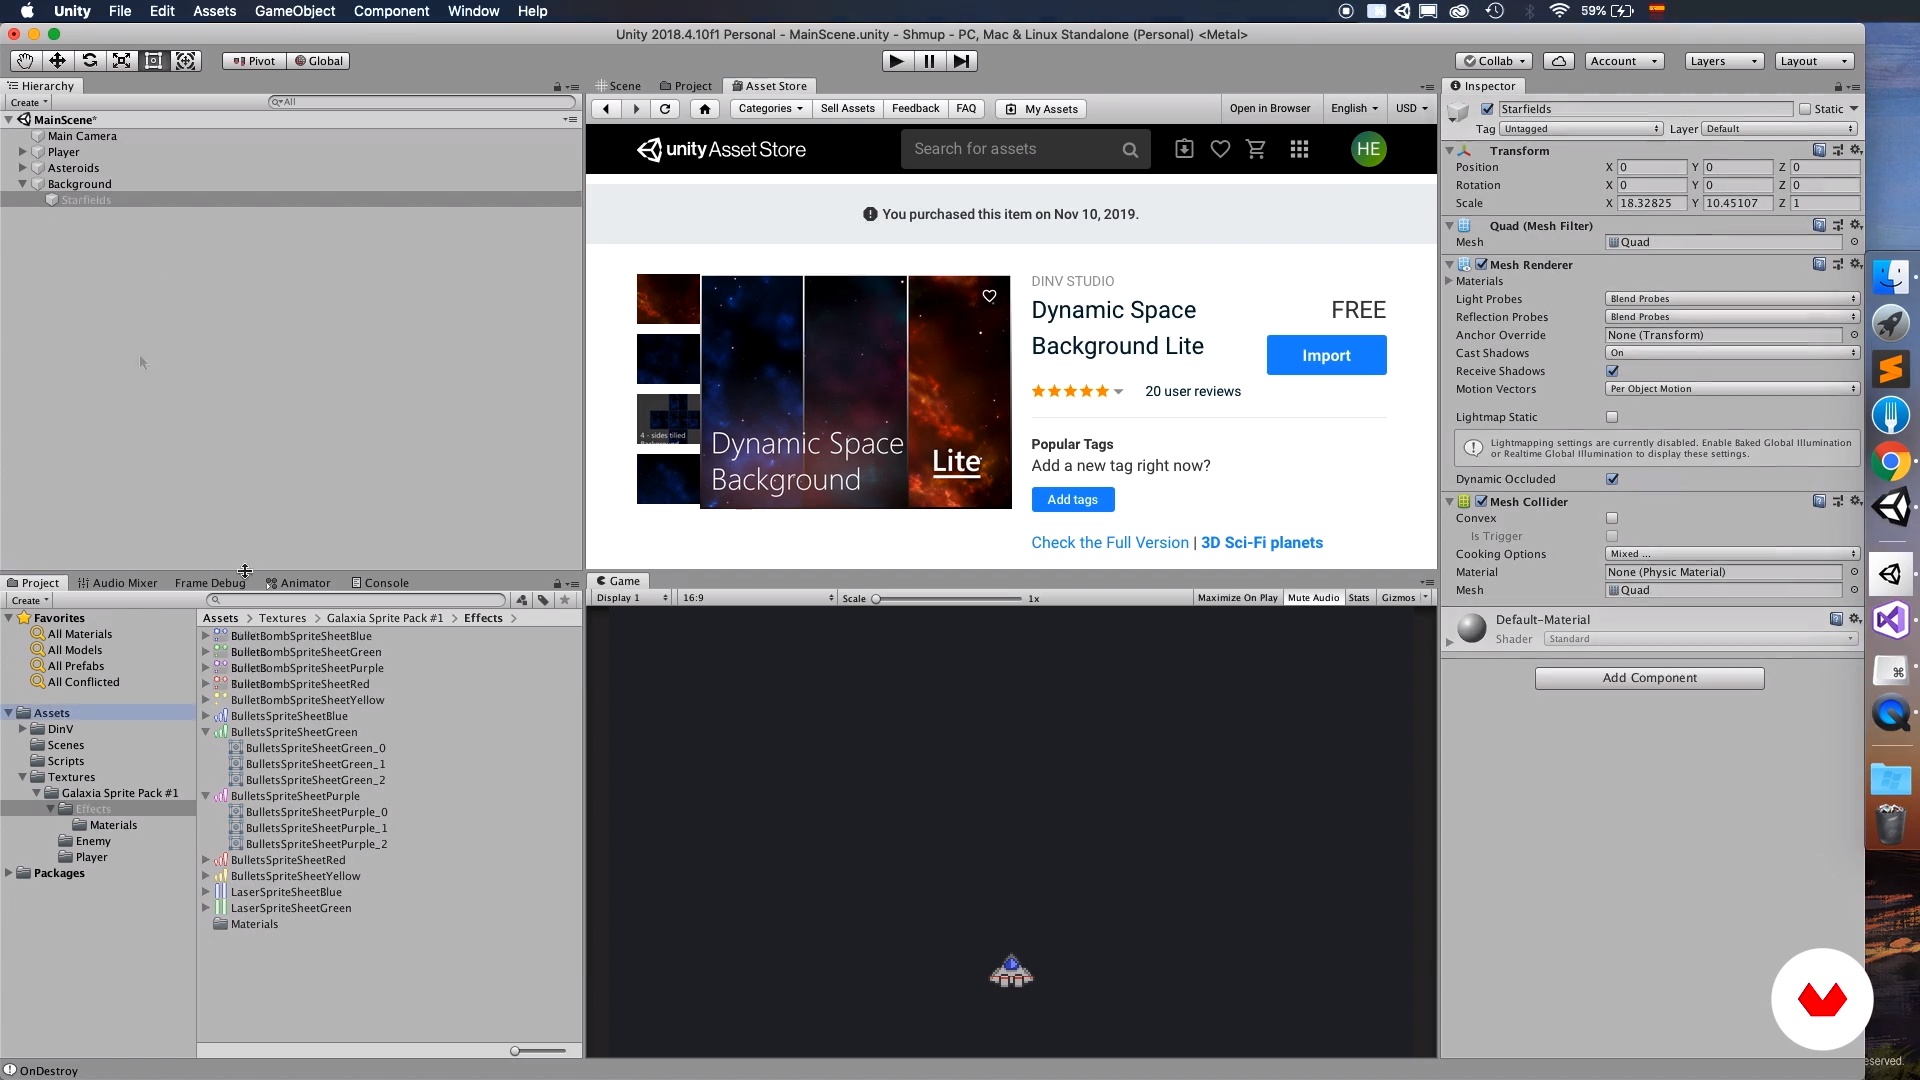Start Play mode with the Play button
The image size is (1920, 1080).
[x=897, y=61]
